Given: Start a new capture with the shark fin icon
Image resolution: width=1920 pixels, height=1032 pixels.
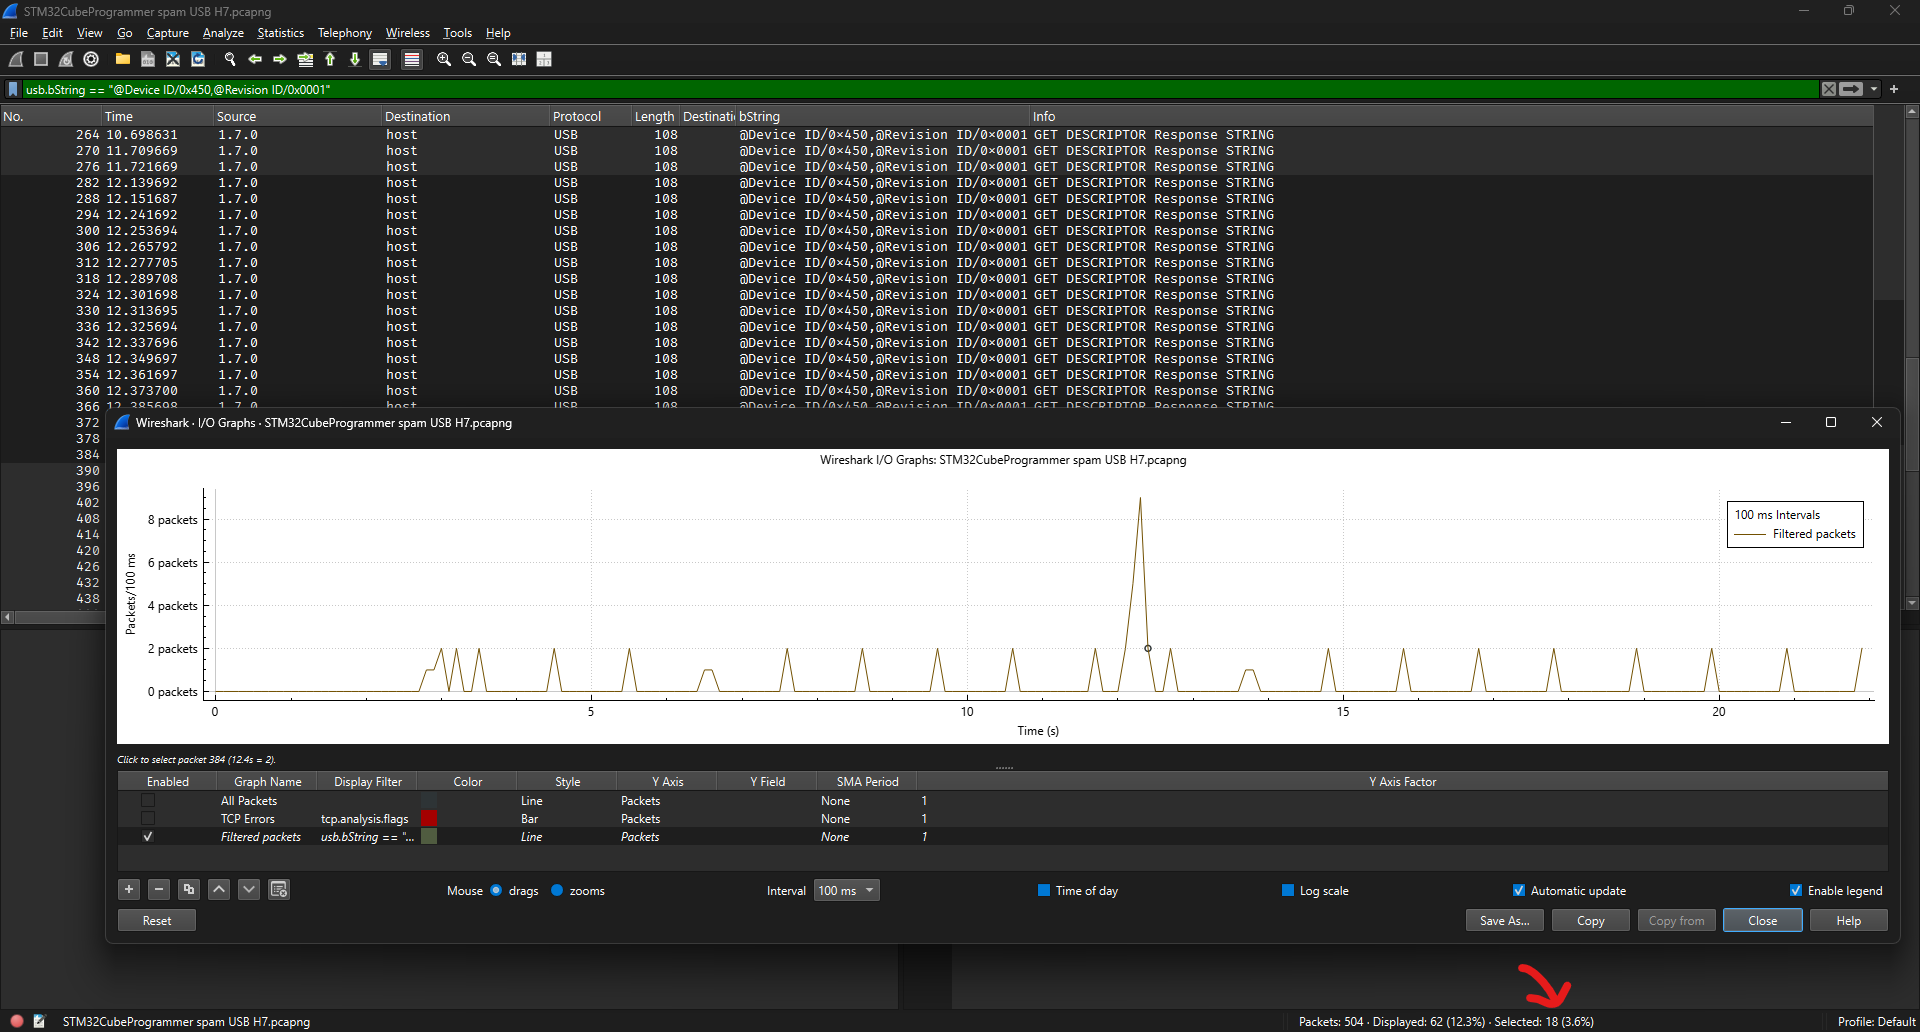Looking at the screenshot, I should point(16,59).
